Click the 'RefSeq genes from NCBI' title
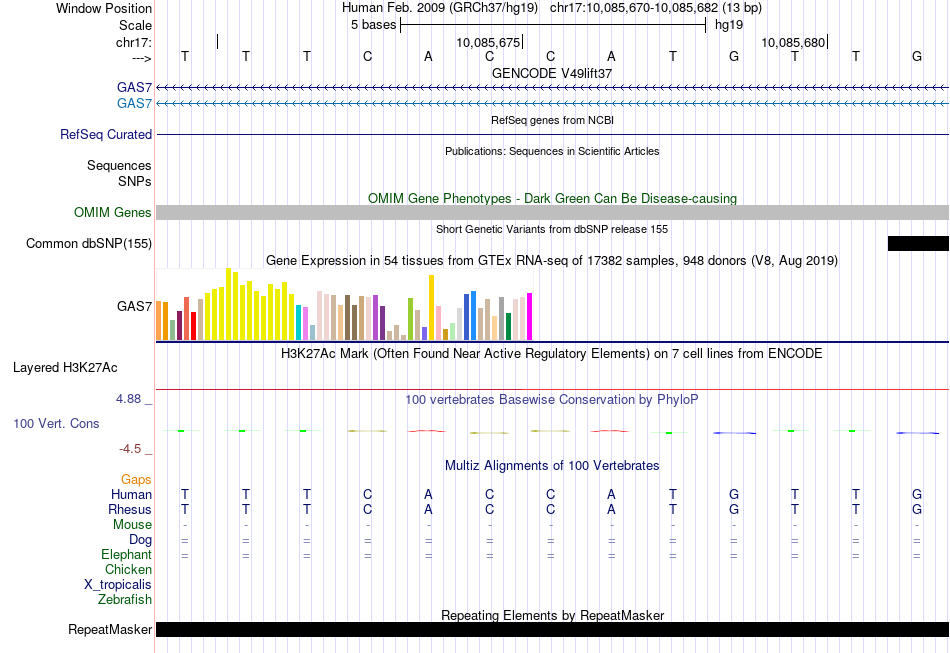950x653 pixels. [x=552, y=120]
